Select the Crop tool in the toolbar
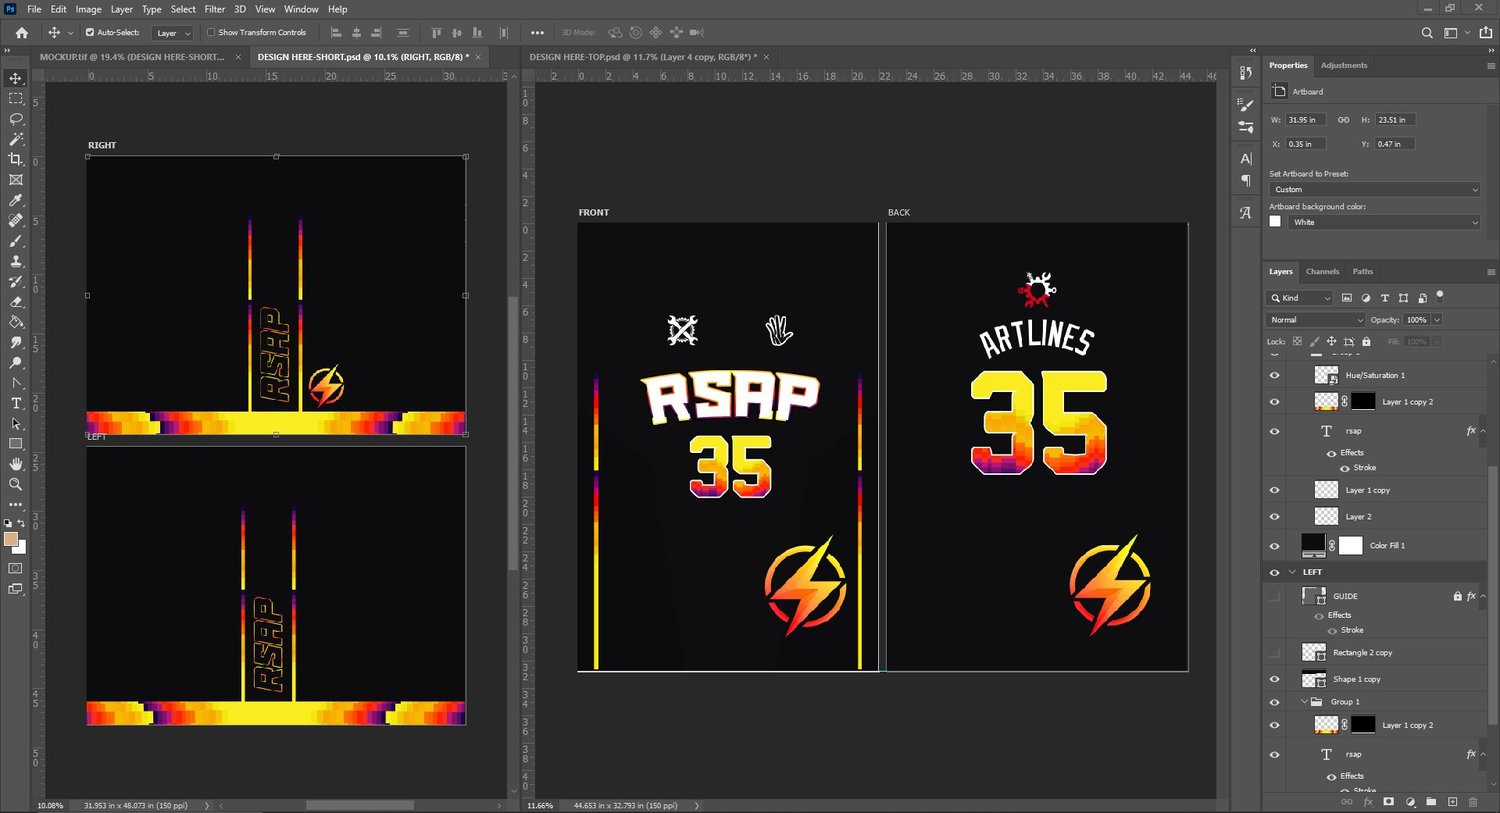 point(16,159)
